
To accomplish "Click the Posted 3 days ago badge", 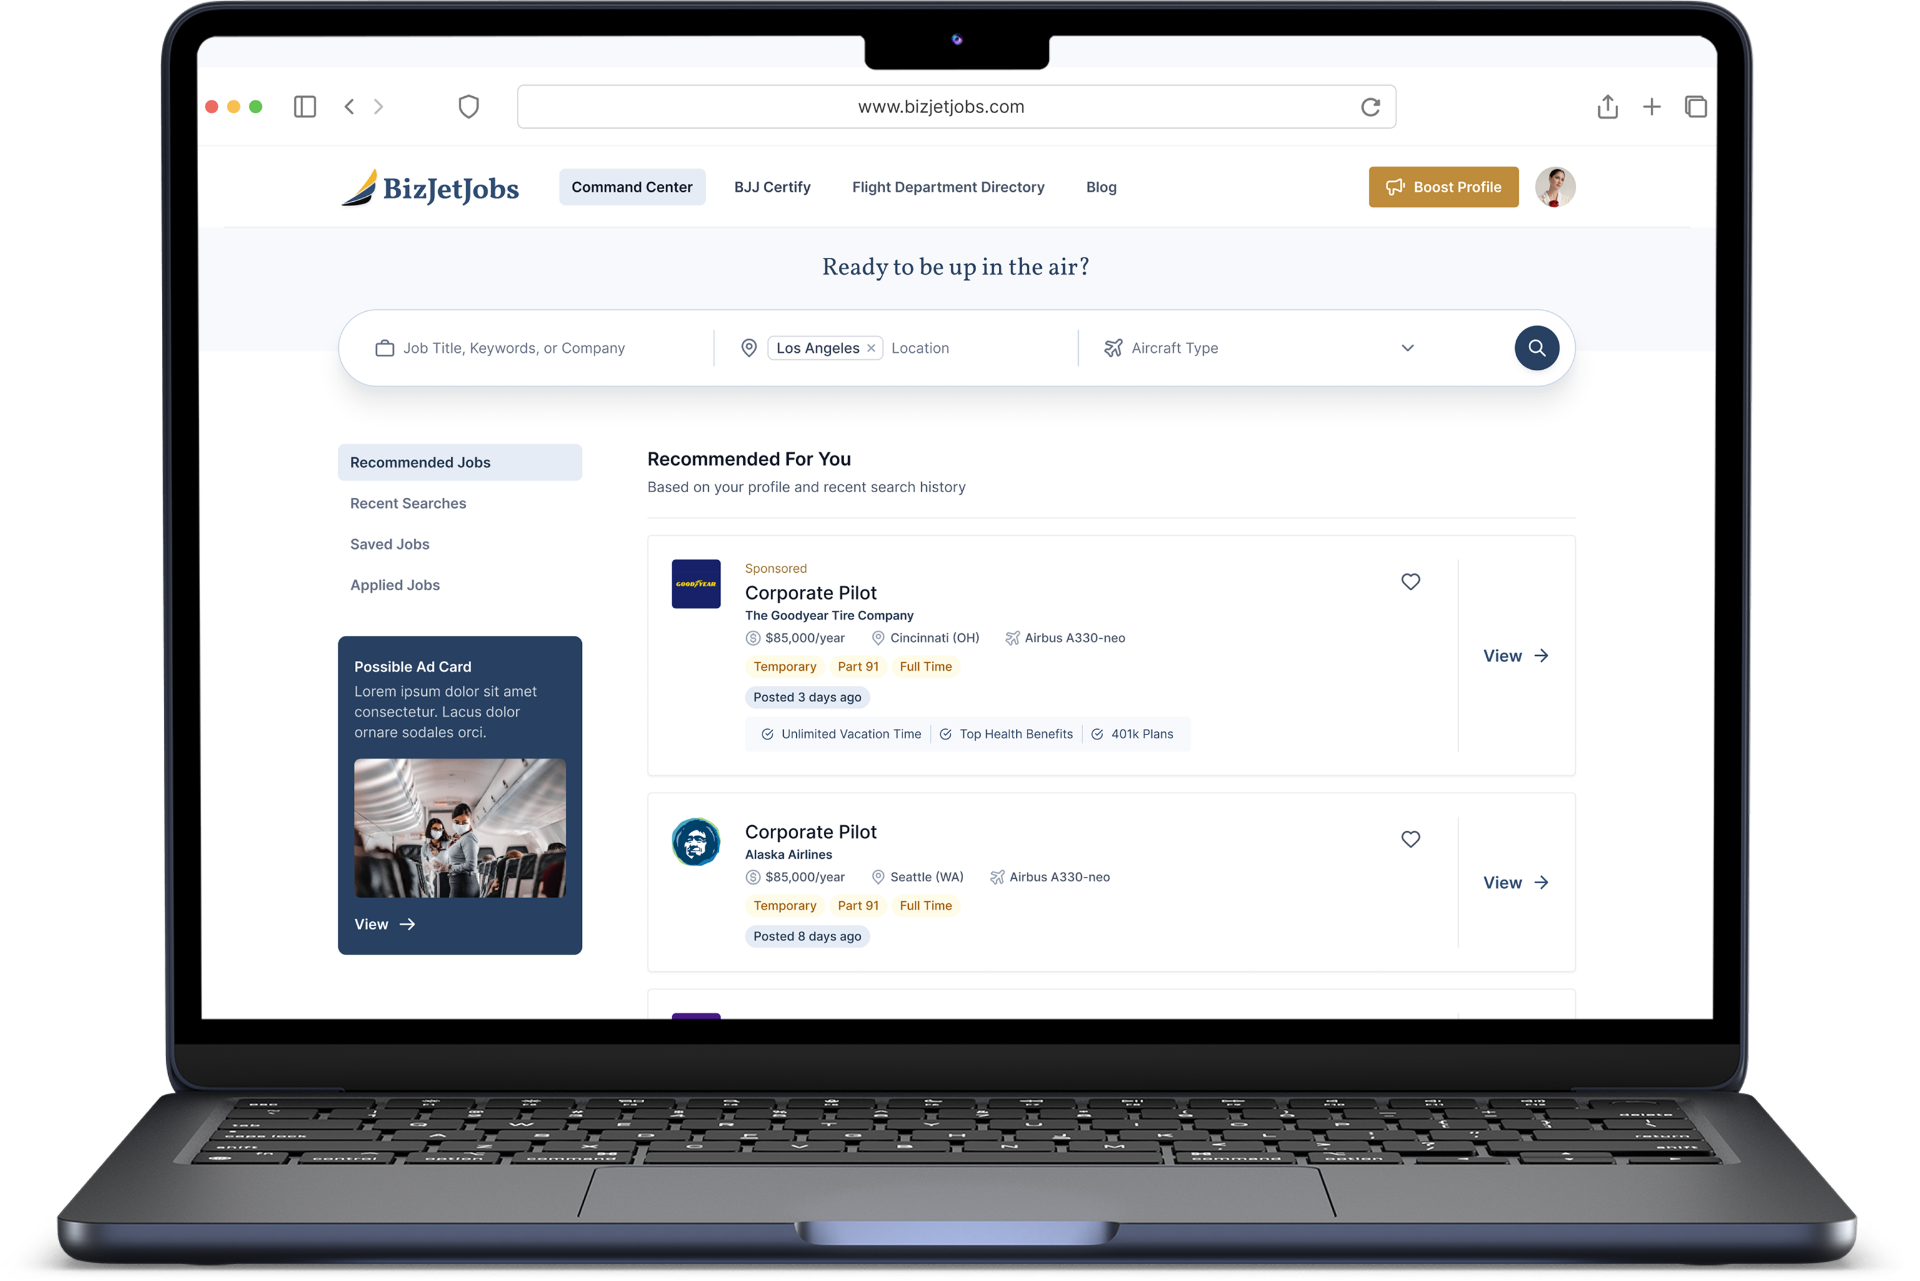I will [x=807, y=697].
